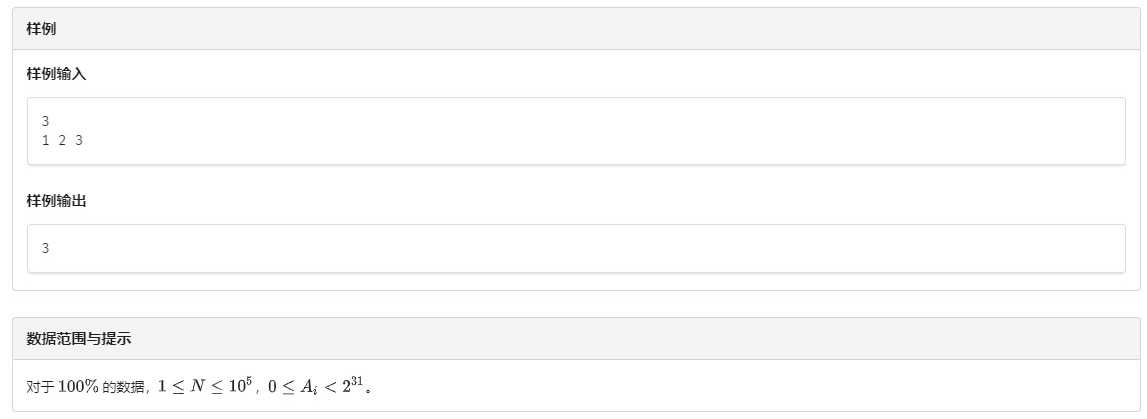Click the leading 0 in the A_i constraint
The image size is (1147, 419).
pyautogui.click(x=271, y=387)
